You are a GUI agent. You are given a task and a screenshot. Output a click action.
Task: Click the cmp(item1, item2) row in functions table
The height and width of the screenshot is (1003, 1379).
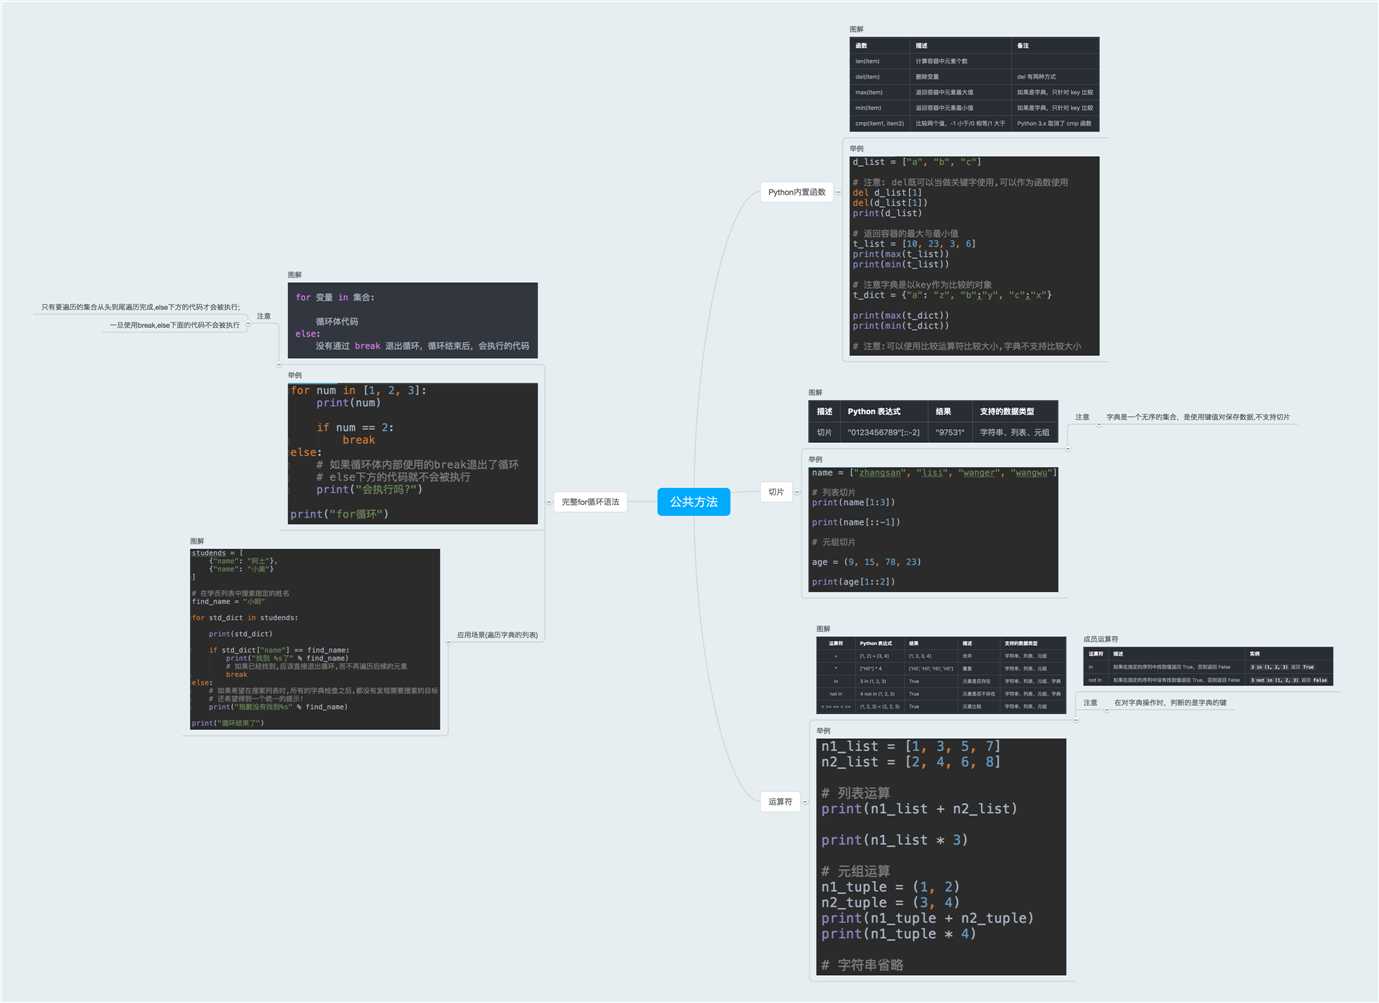pyautogui.click(x=974, y=123)
